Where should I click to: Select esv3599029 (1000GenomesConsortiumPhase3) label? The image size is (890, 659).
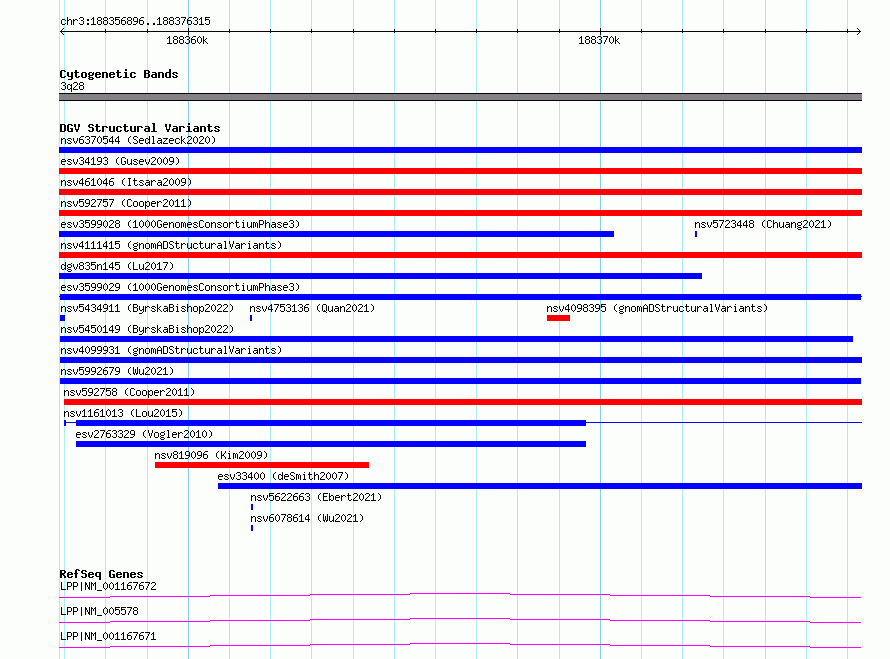[x=180, y=287]
